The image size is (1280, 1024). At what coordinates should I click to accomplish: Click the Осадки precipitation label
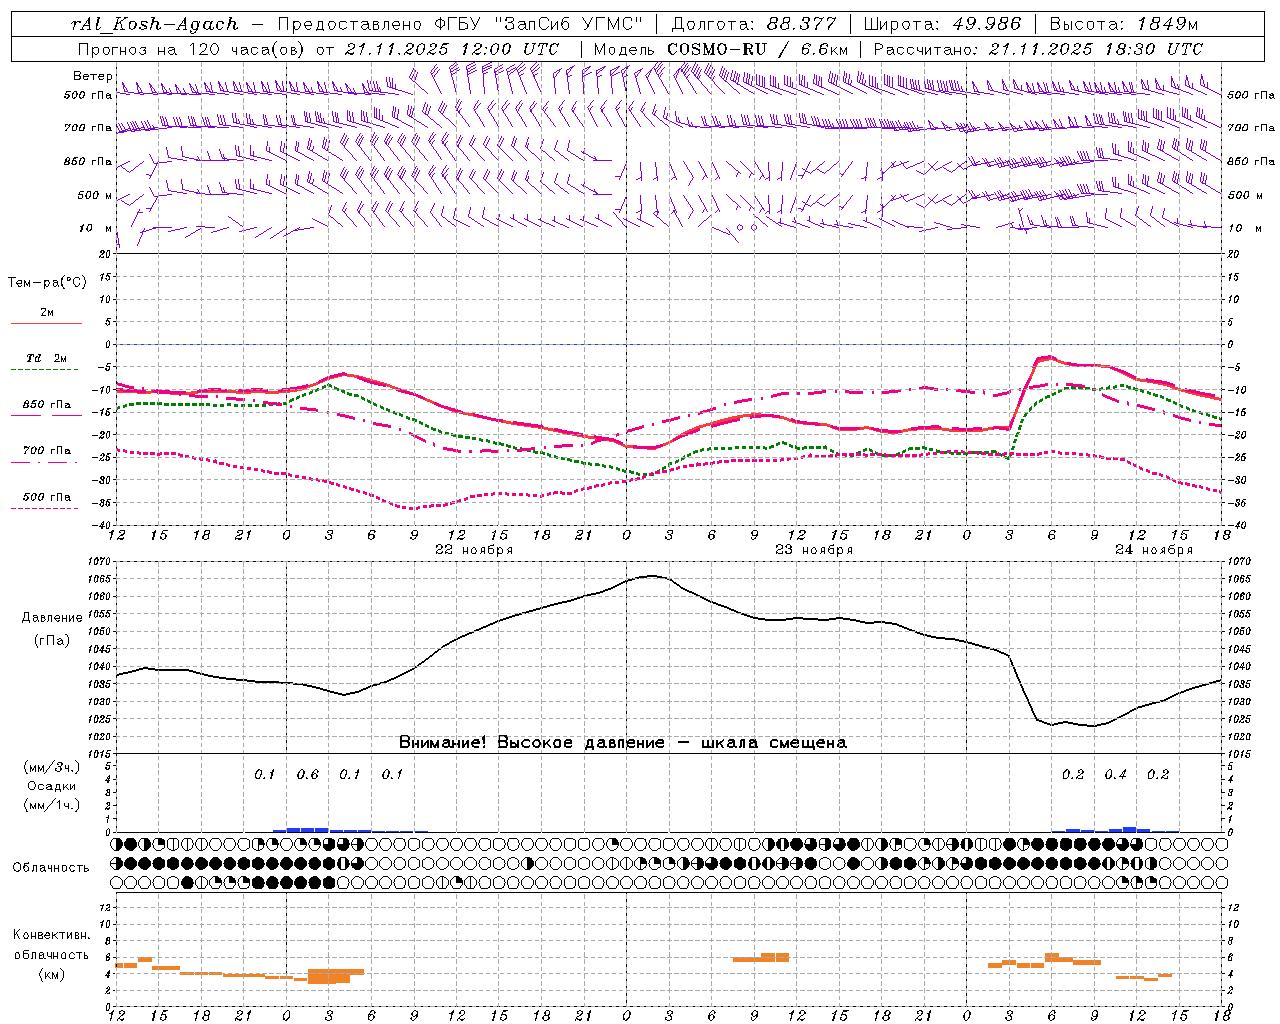51,786
